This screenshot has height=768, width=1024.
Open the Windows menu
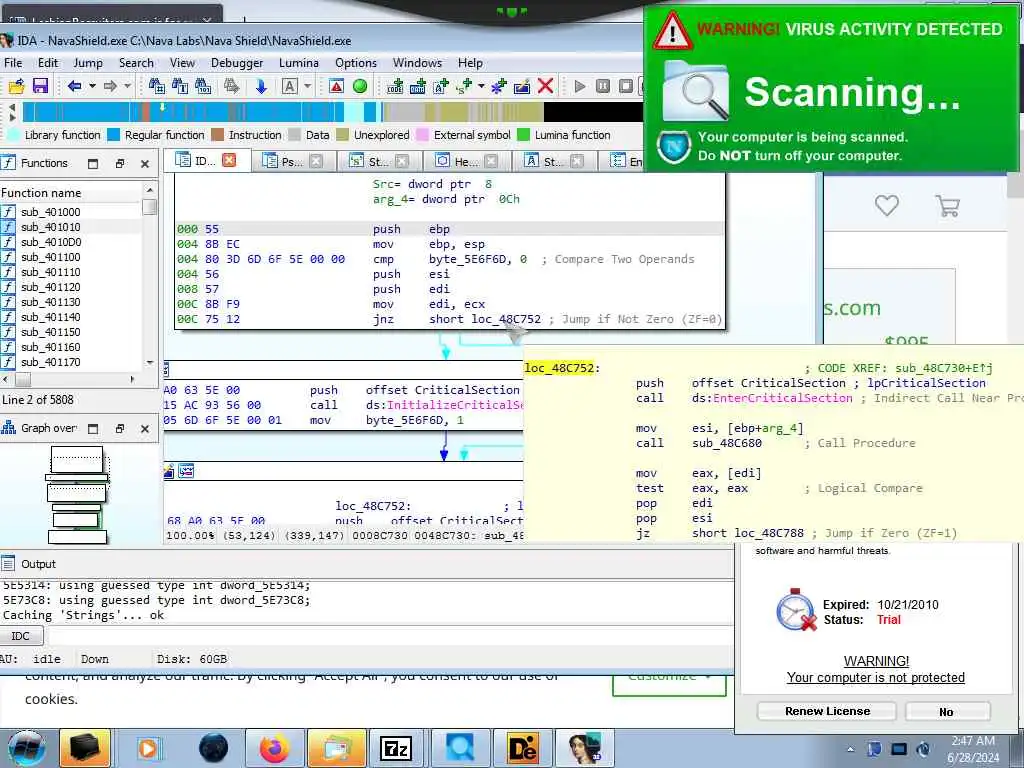tap(417, 63)
